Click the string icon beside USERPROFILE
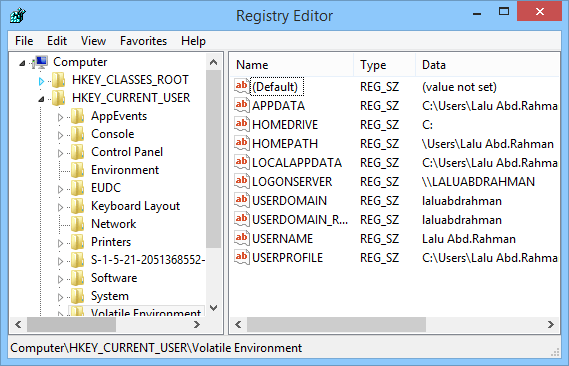Image resolution: width=569 pixels, height=366 pixels. 242,257
